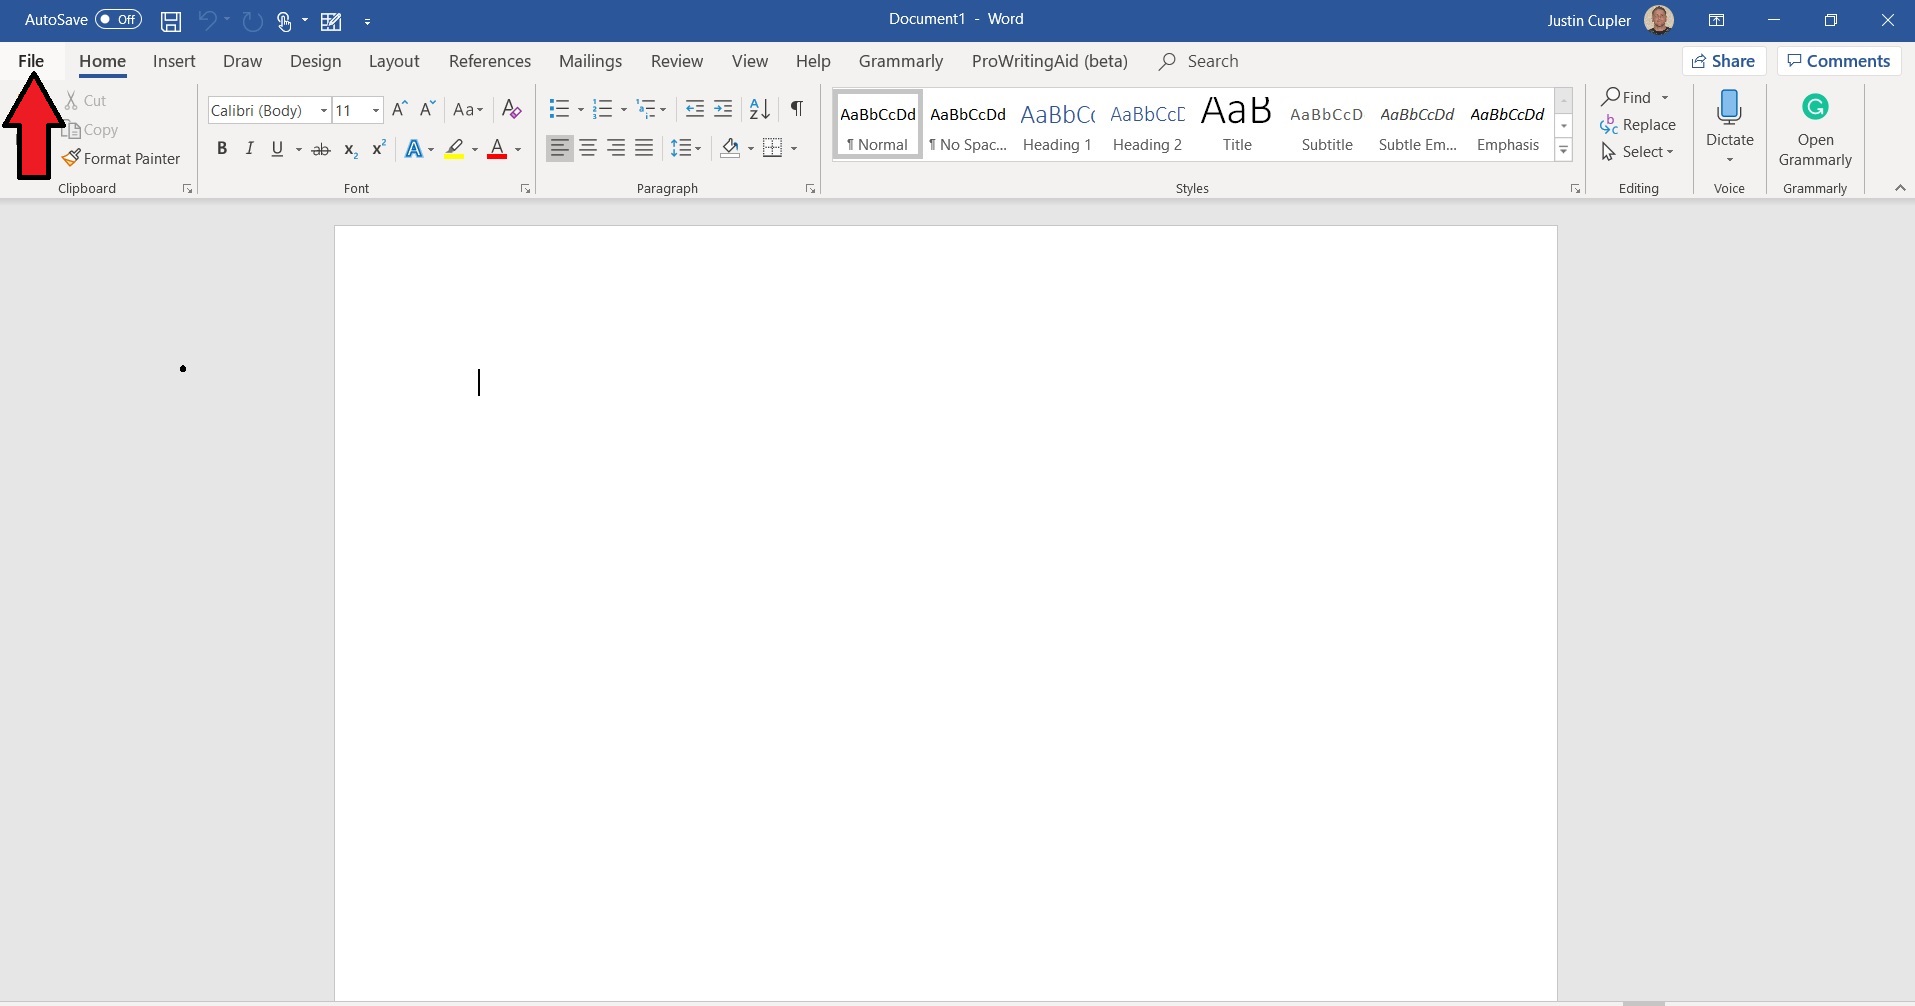Select the Format Painter brush
The height and width of the screenshot is (1006, 1915).
tap(121, 158)
